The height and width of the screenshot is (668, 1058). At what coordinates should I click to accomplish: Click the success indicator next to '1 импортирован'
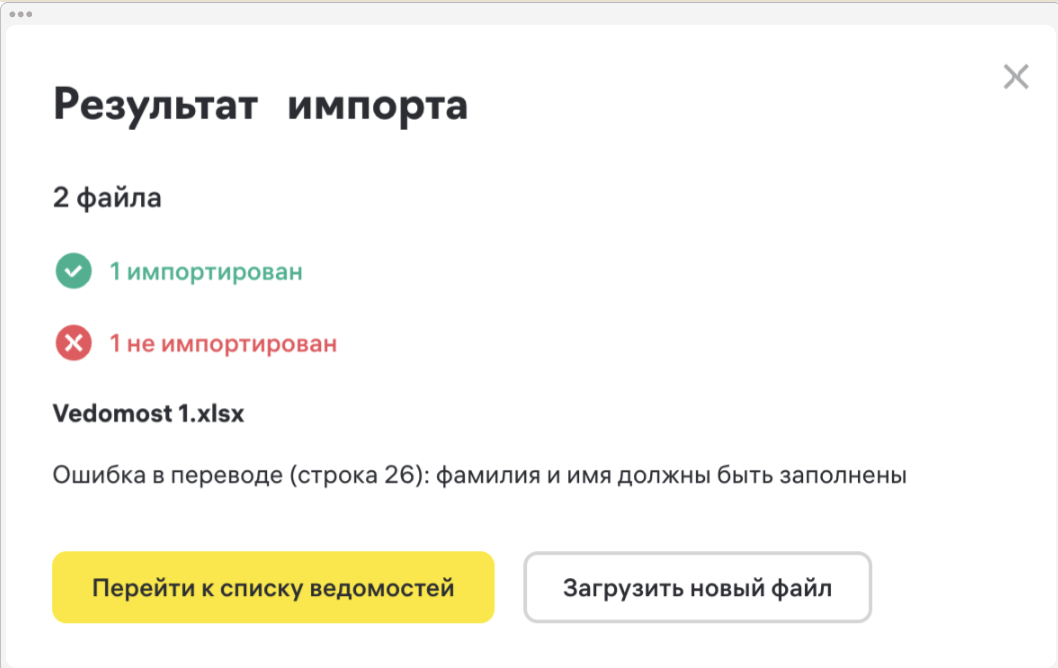pos(72,270)
